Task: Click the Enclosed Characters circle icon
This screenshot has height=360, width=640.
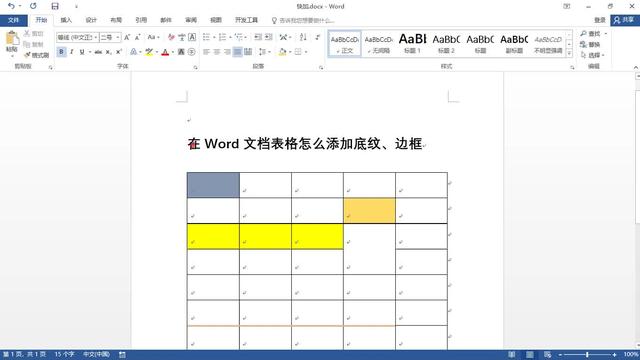Action: tap(191, 52)
